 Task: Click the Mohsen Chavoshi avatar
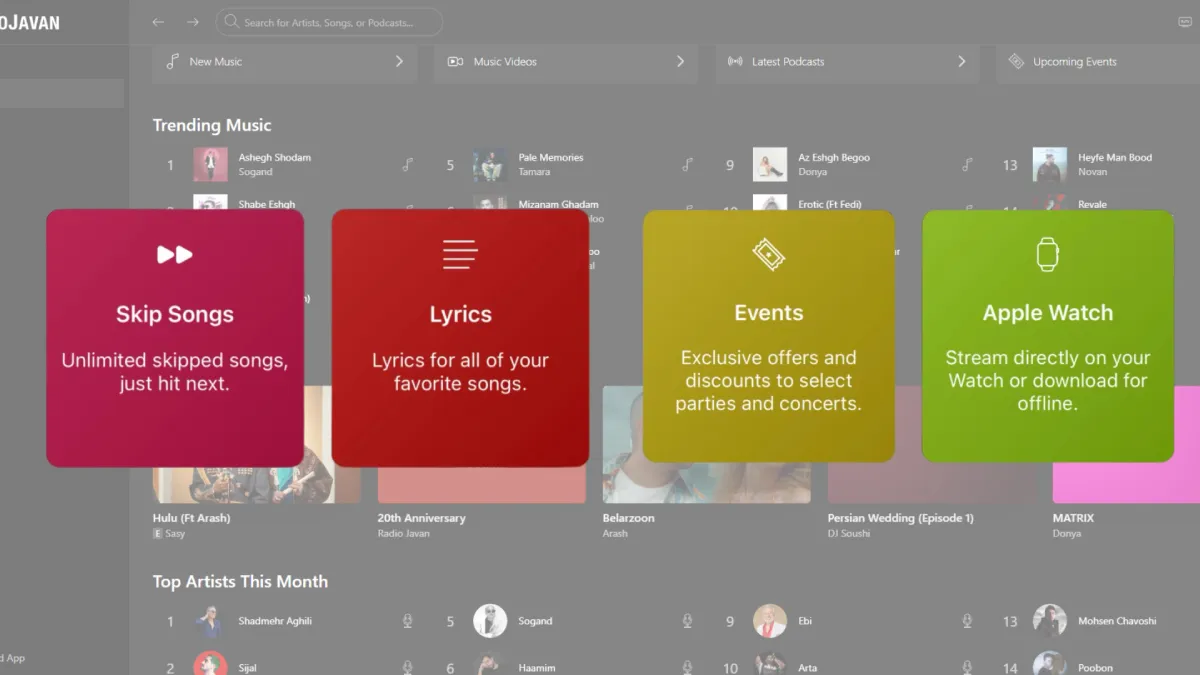pyautogui.click(x=1050, y=621)
